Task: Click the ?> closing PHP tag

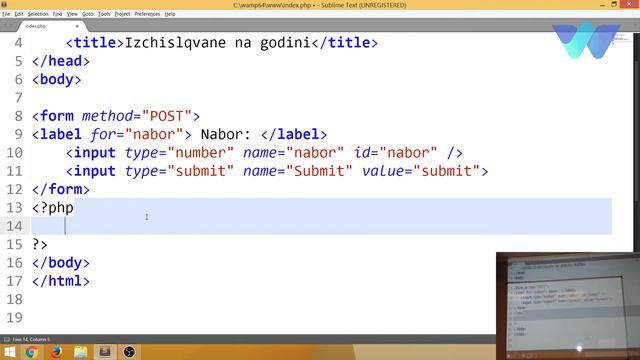Action: [x=40, y=244]
